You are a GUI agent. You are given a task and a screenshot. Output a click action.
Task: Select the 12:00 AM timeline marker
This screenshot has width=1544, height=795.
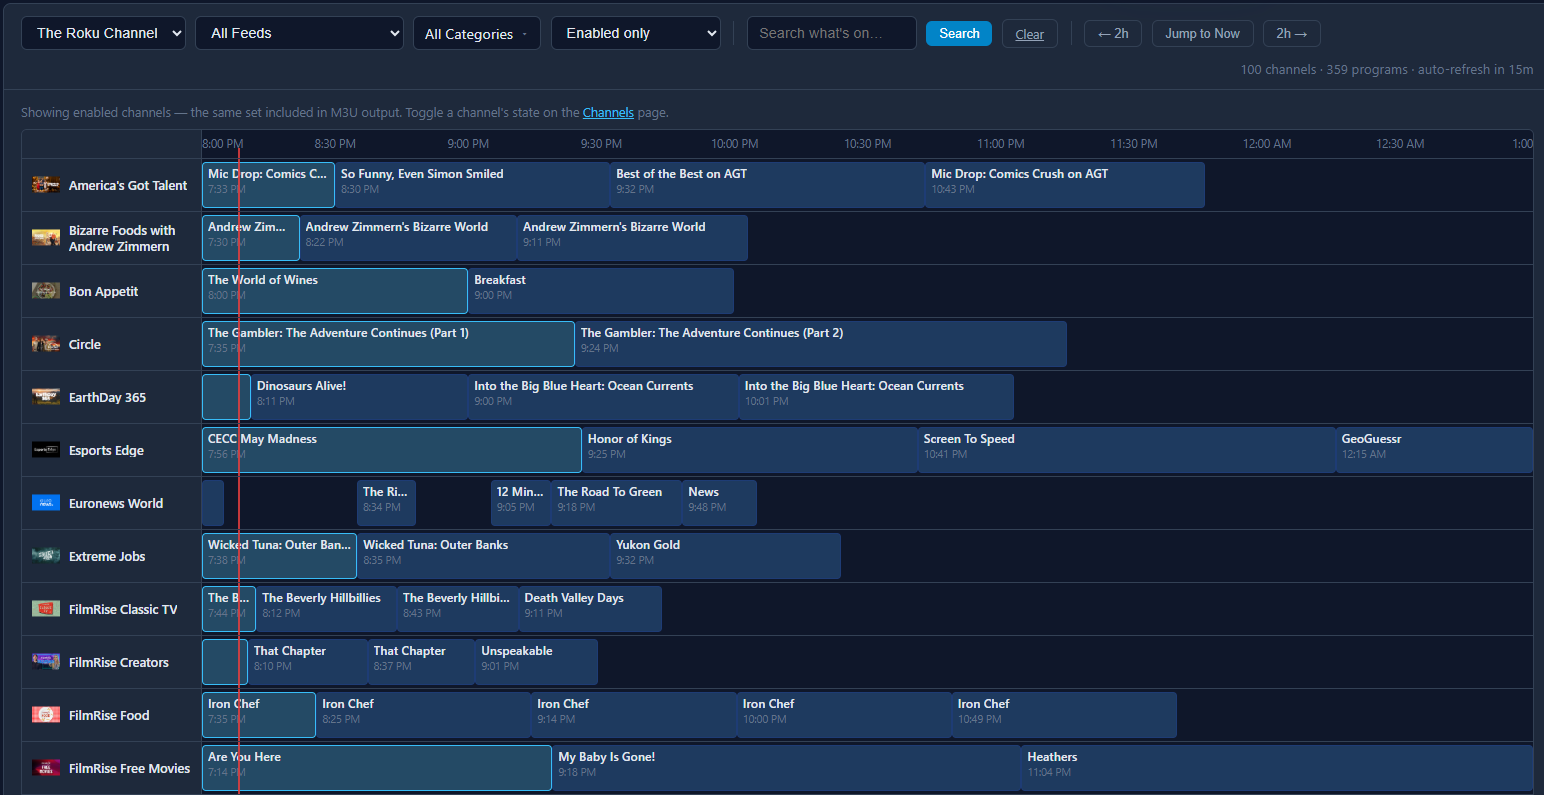click(1267, 144)
